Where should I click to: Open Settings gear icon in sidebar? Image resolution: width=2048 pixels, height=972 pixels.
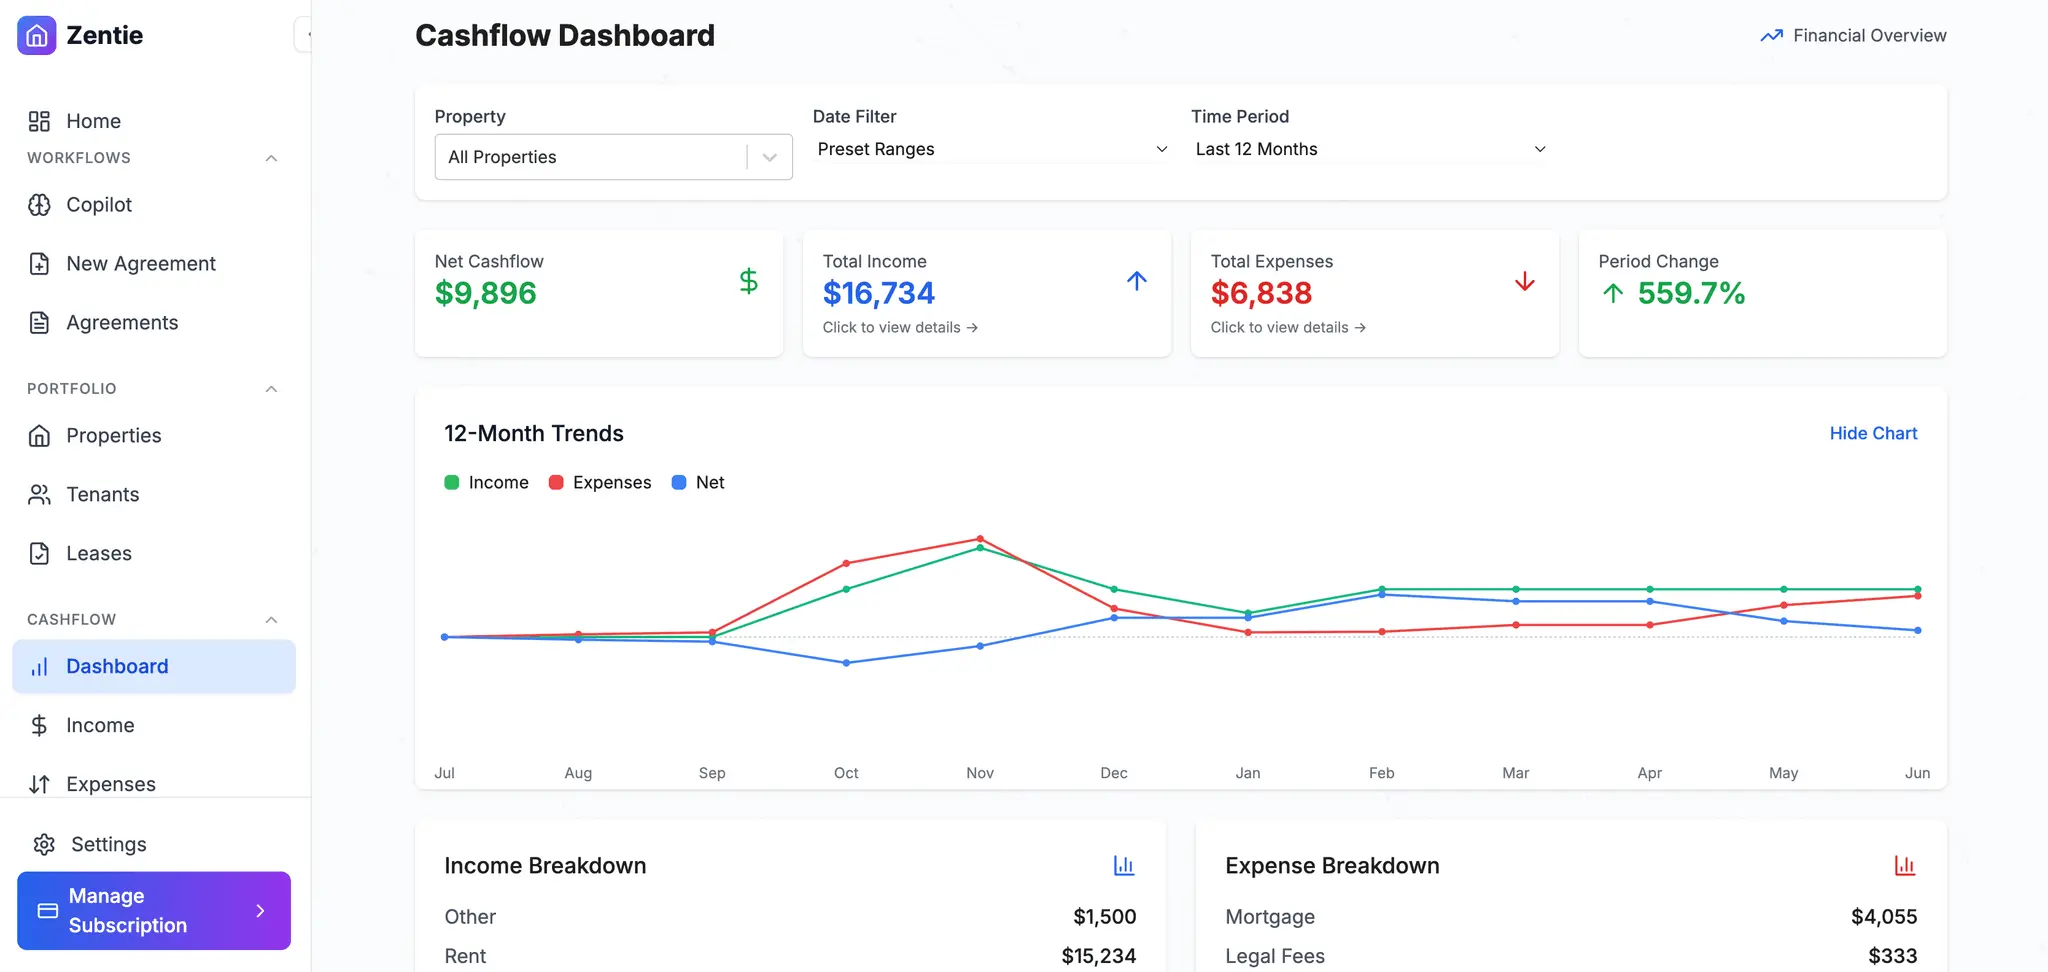pyautogui.click(x=44, y=845)
